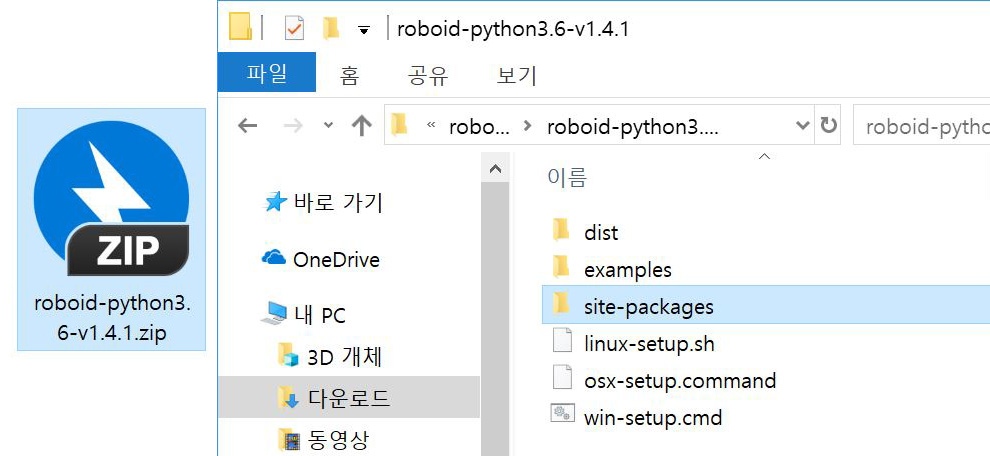Select OneDrive in navigation pane

click(336, 259)
